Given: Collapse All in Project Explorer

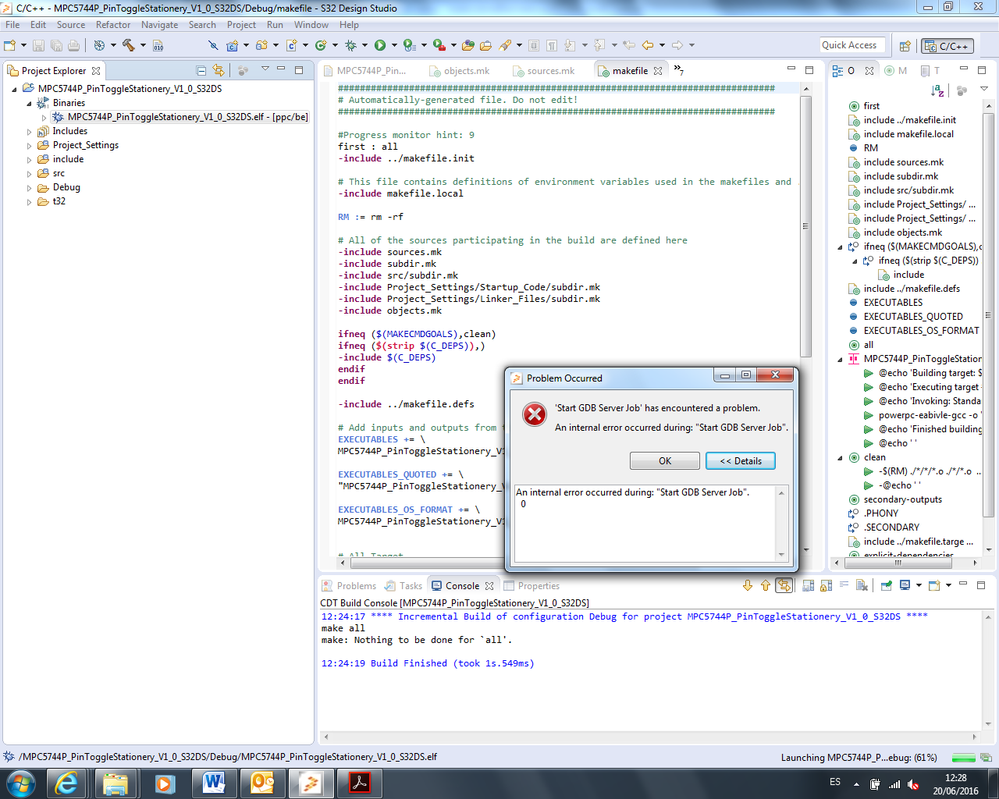Looking at the screenshot, I should point(201,70).
